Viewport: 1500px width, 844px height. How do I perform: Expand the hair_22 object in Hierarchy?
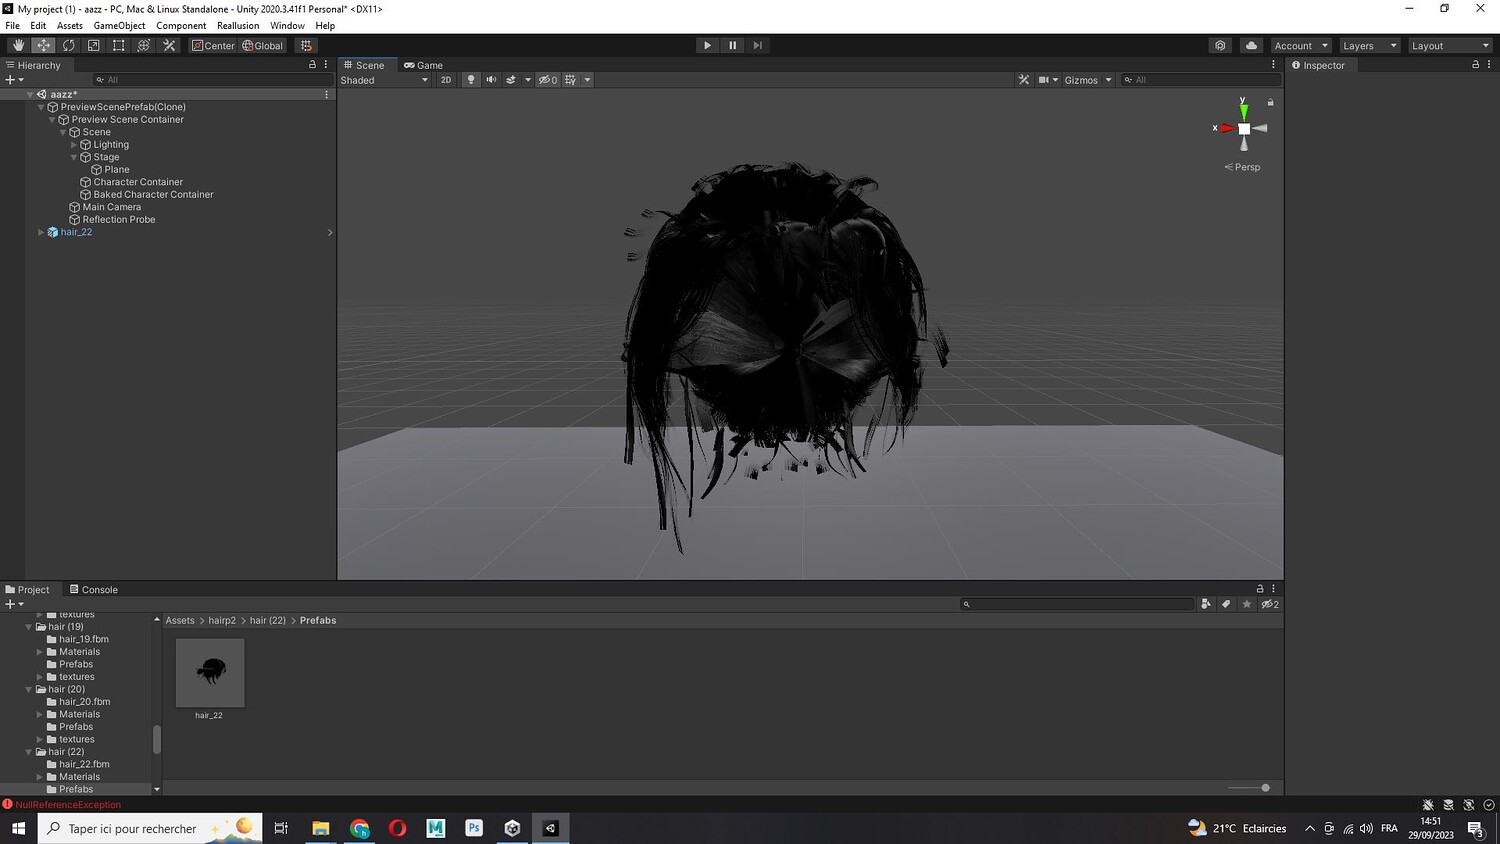[x=41, y=232]
